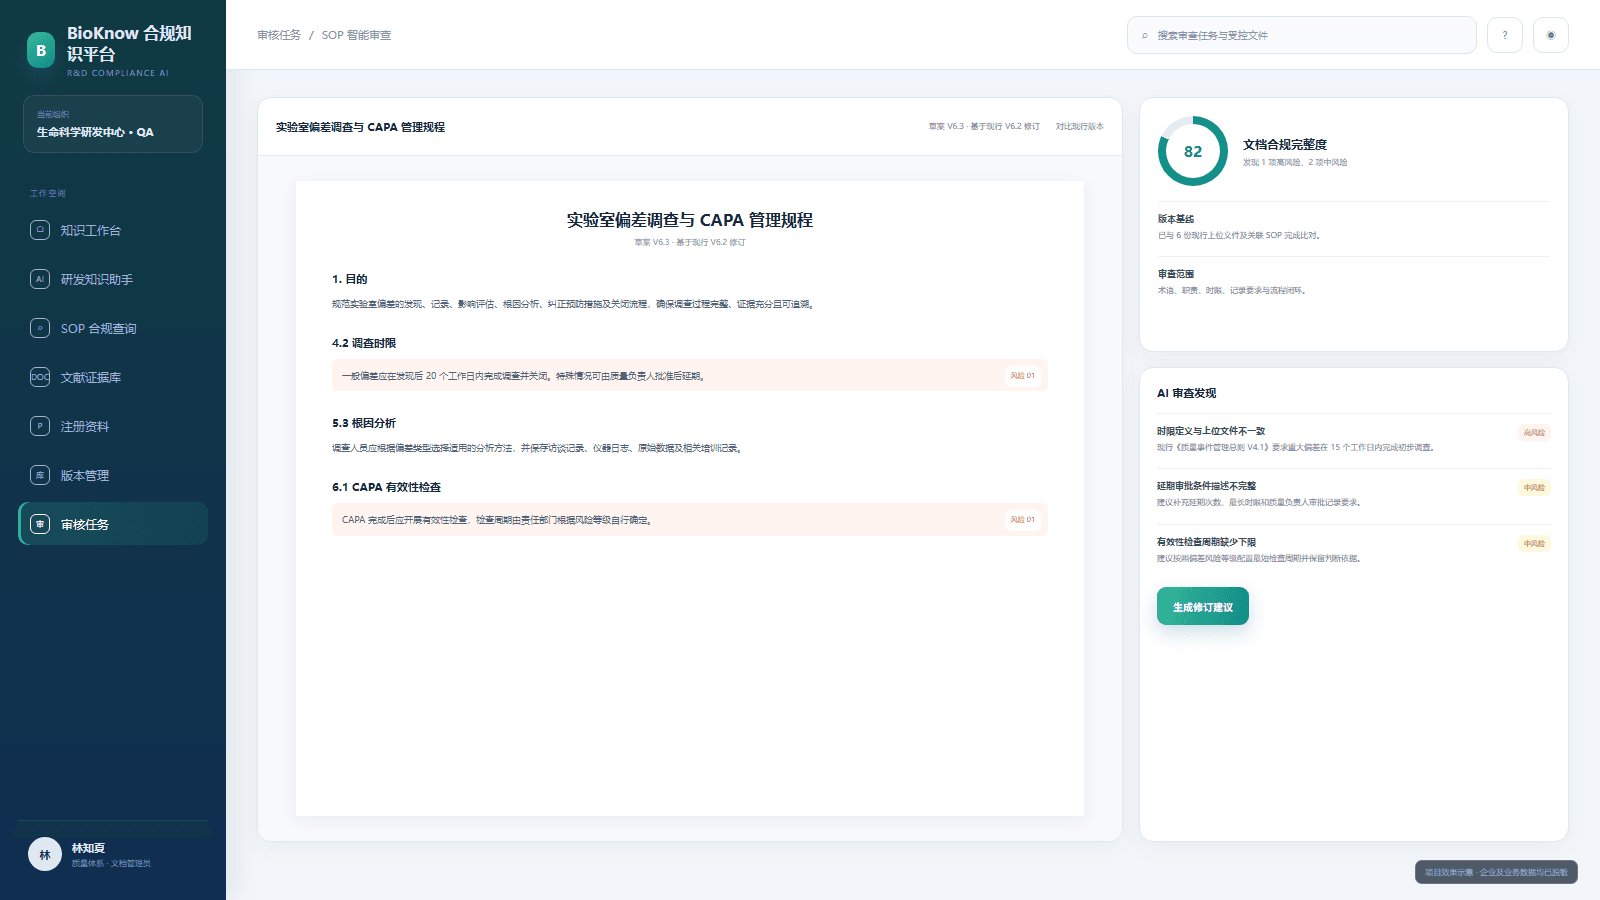Viewport: 1600px width, 900px height.
Task: Click the 中风险 badge on 有效性检查周期 row
Action: [1534, 544]
